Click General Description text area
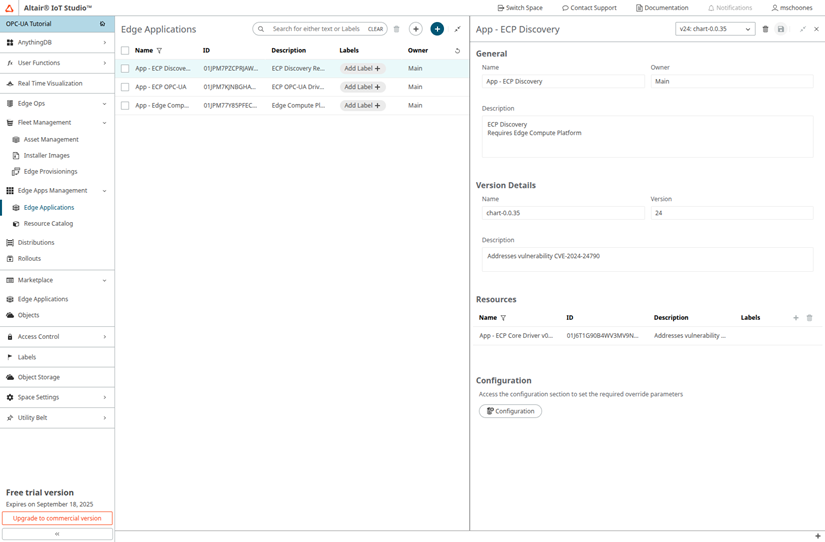825x542 pixels. point(647,137)
